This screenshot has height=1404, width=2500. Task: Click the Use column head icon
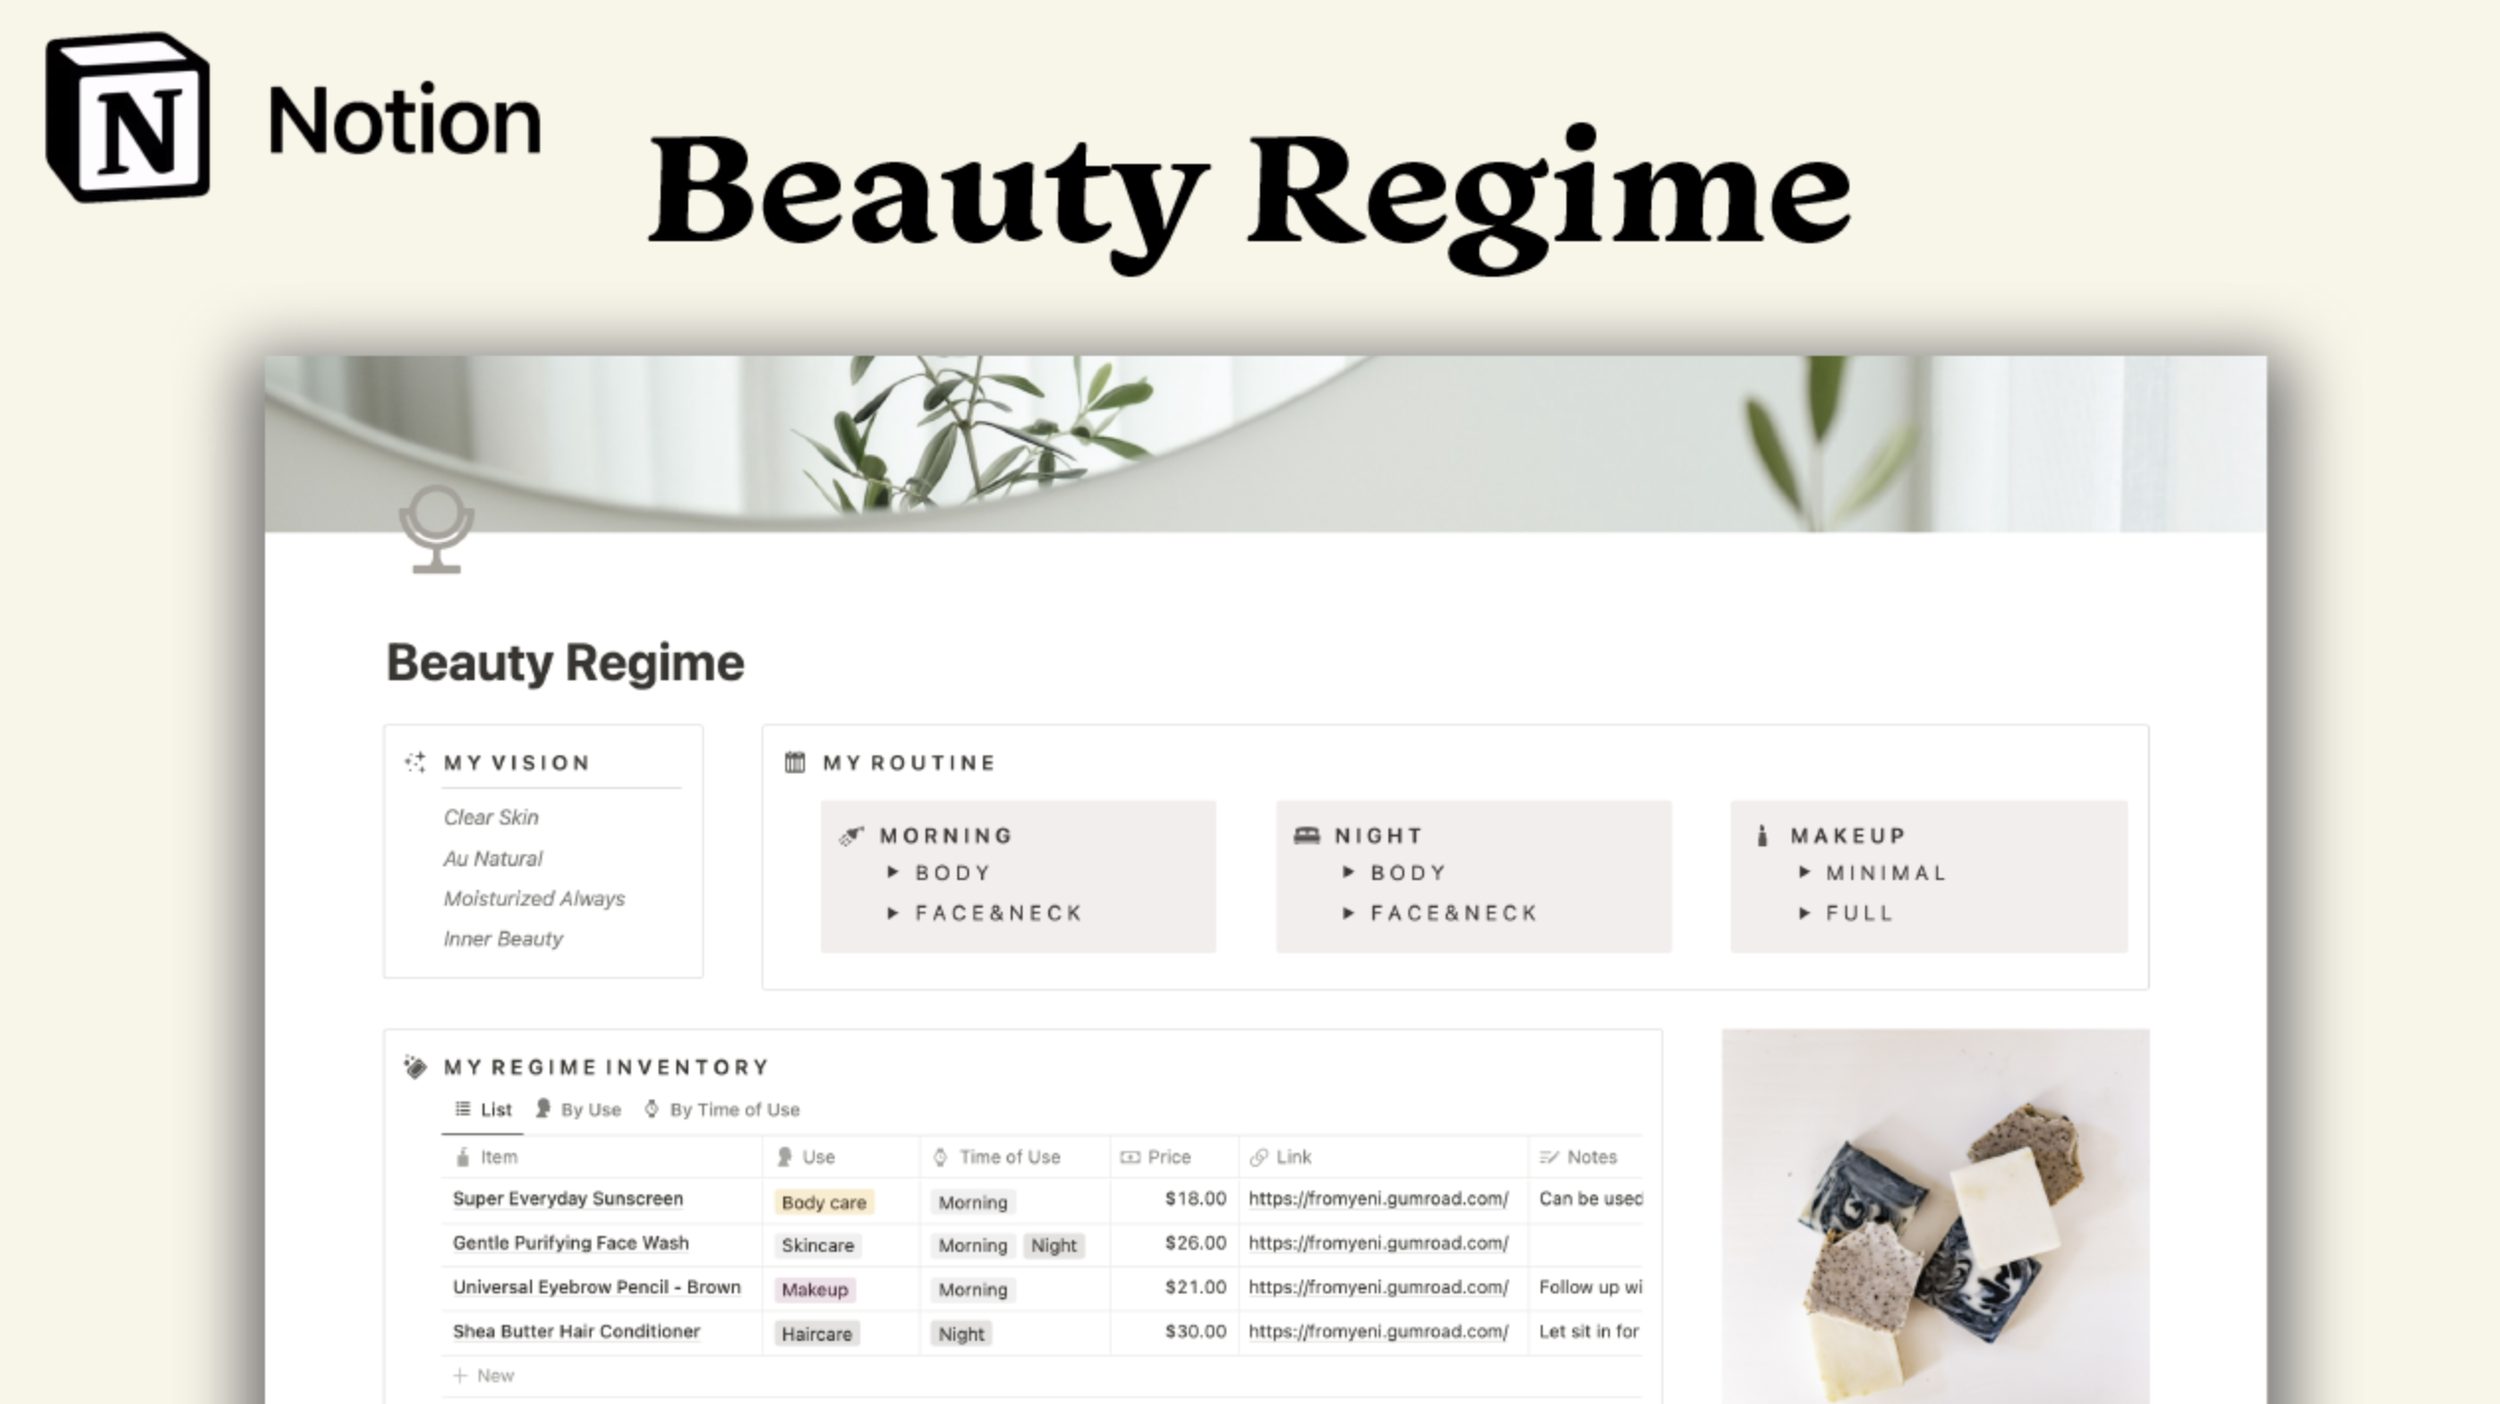(x=785, y=1157)
